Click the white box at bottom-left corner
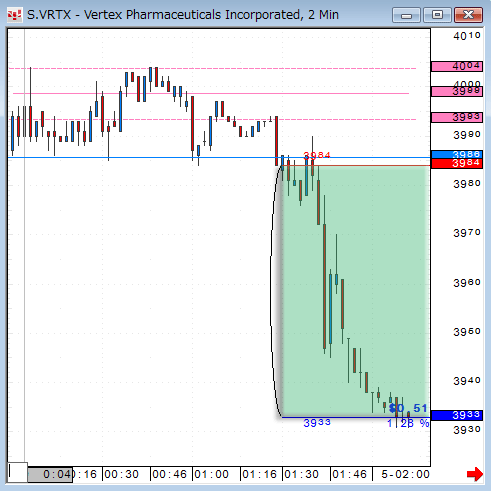491x491 pixels. tap(17, 472)
